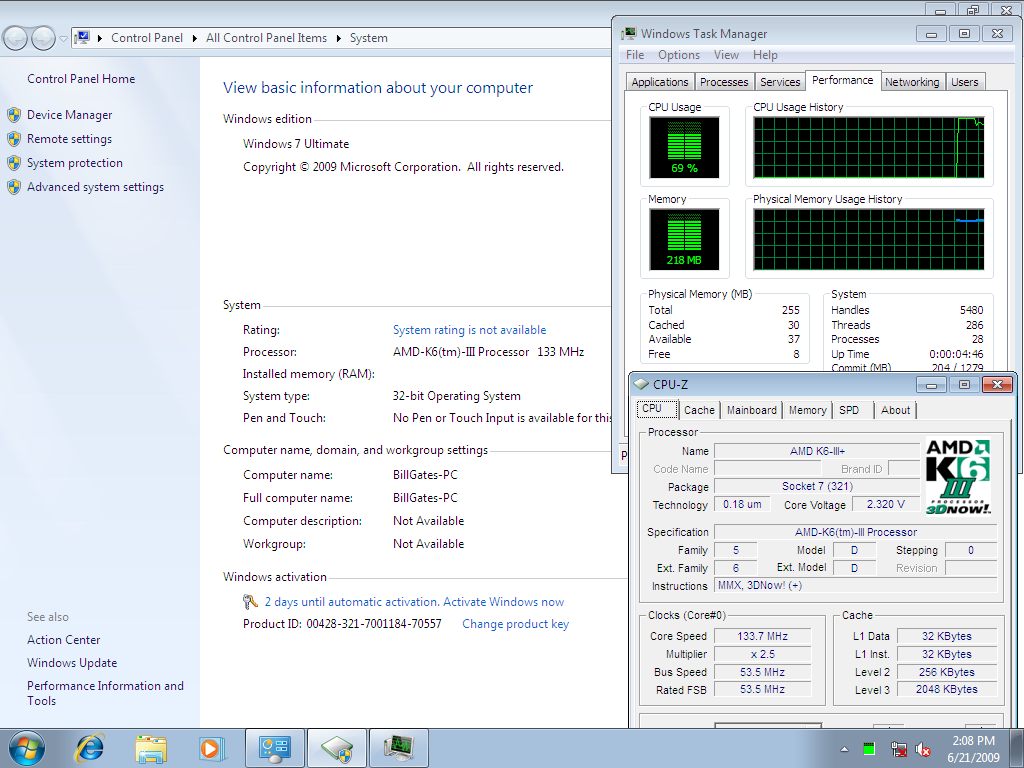Screen dimensions: 1024x768
Task: Open System protection link
Action: coord(74,163)
